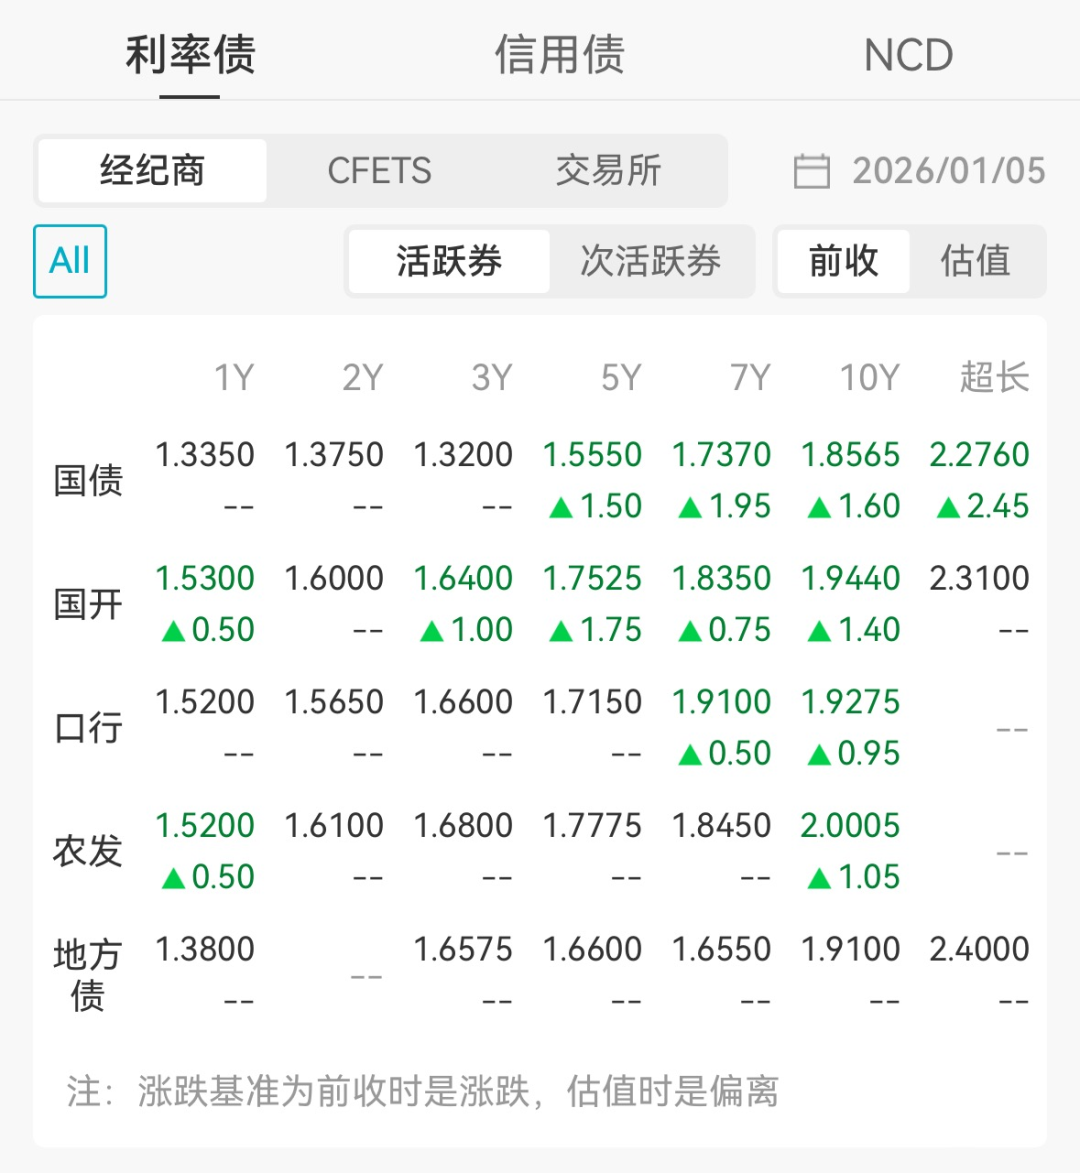
Task: Switch comparison basis to 估值
Action: point(976,262)
